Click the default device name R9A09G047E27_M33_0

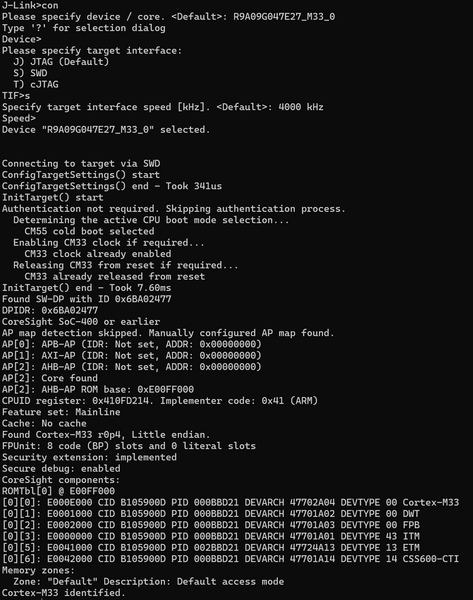tap(284, 17)
